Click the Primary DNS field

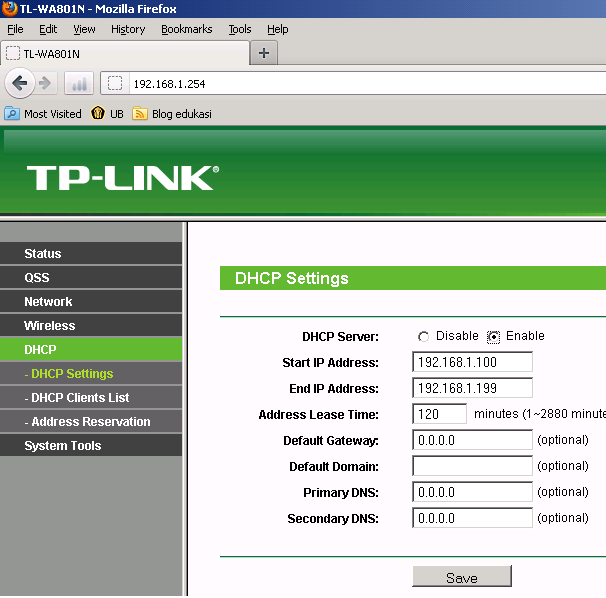point(472,492)
